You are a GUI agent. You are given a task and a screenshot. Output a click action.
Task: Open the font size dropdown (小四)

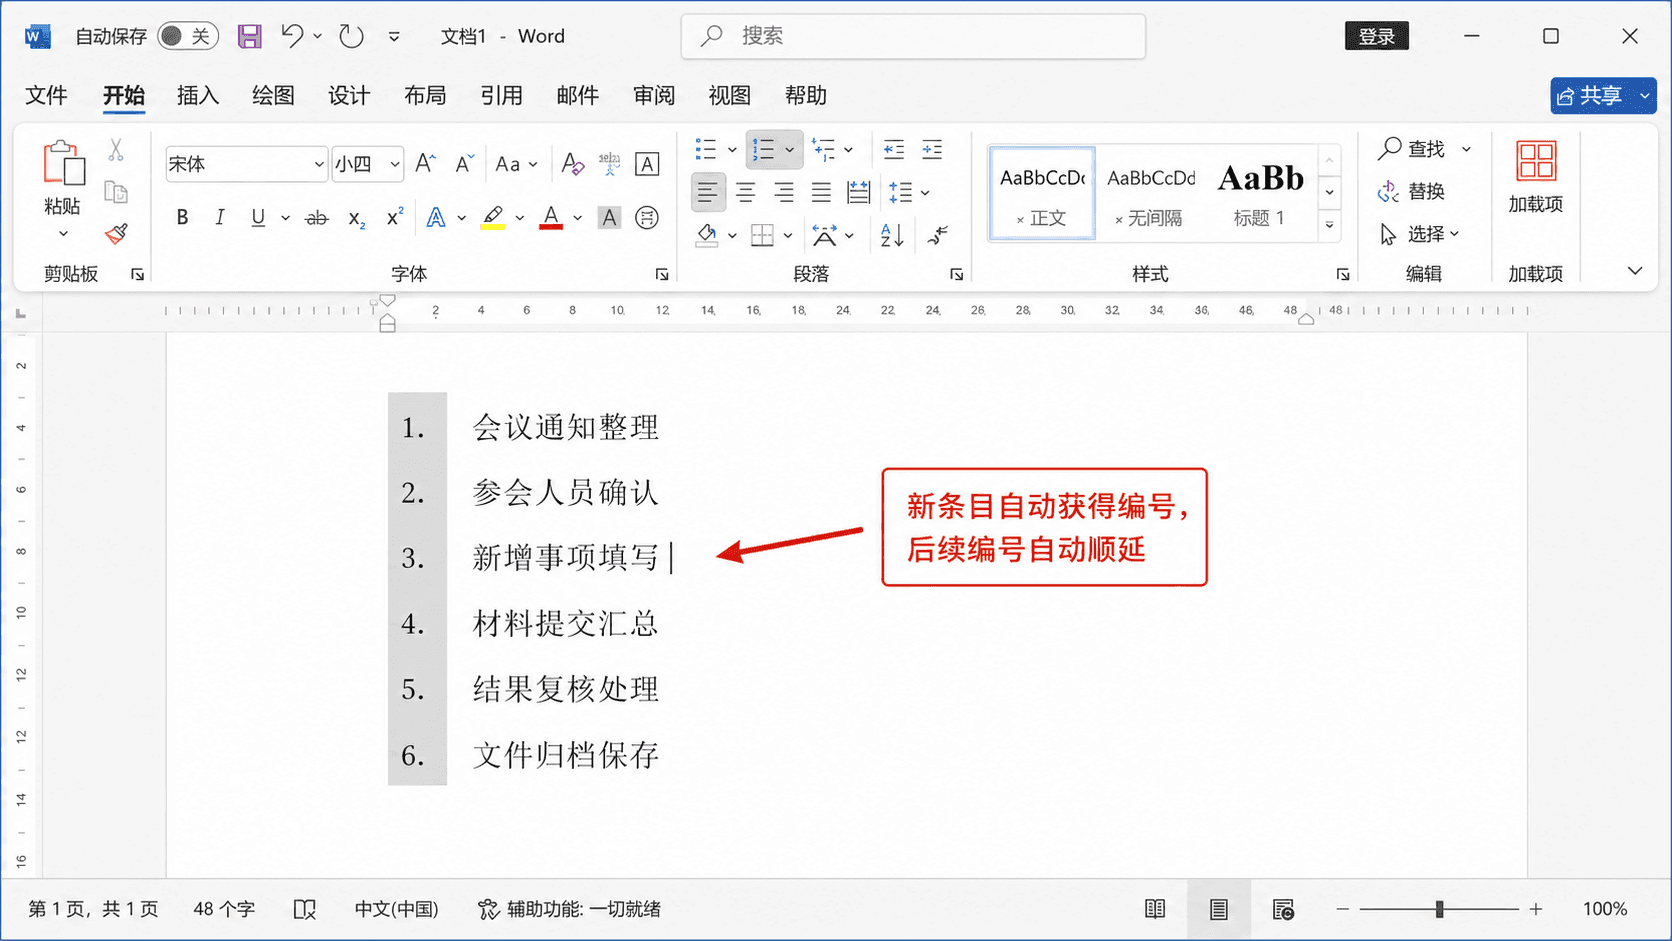395,164
